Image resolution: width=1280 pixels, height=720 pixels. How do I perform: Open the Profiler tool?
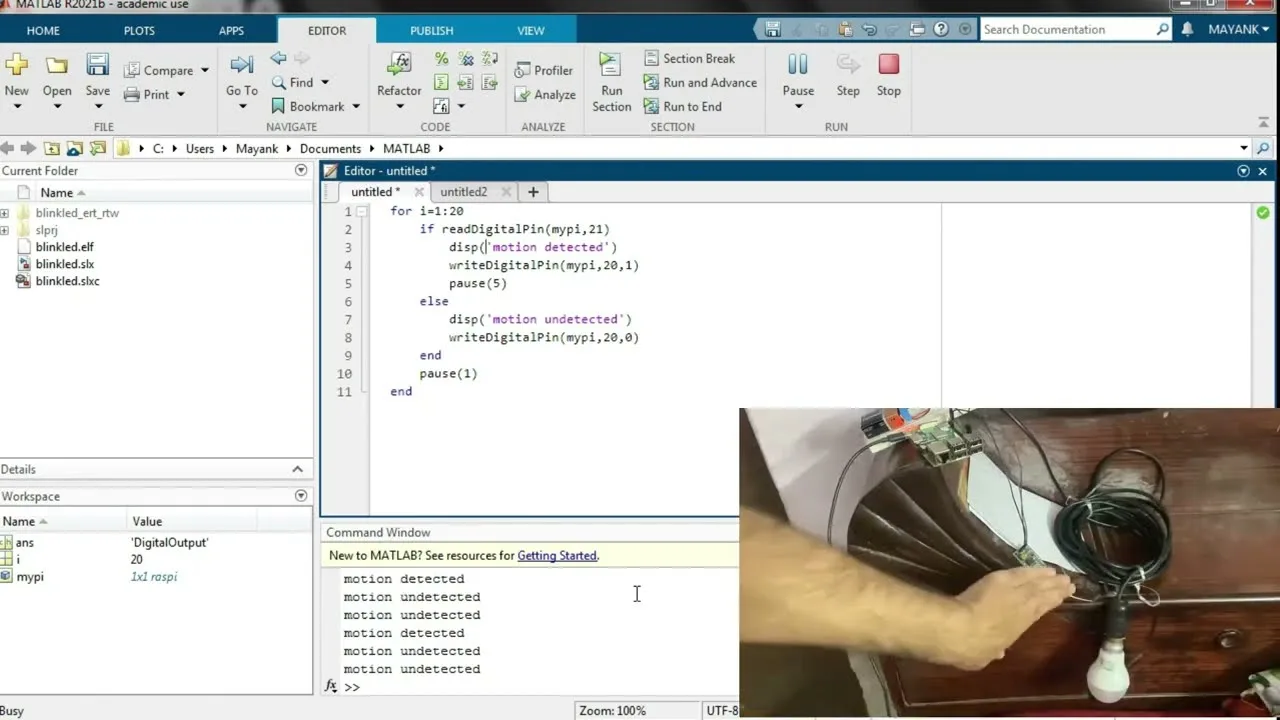pyautogui.click(x=544, y=70)
